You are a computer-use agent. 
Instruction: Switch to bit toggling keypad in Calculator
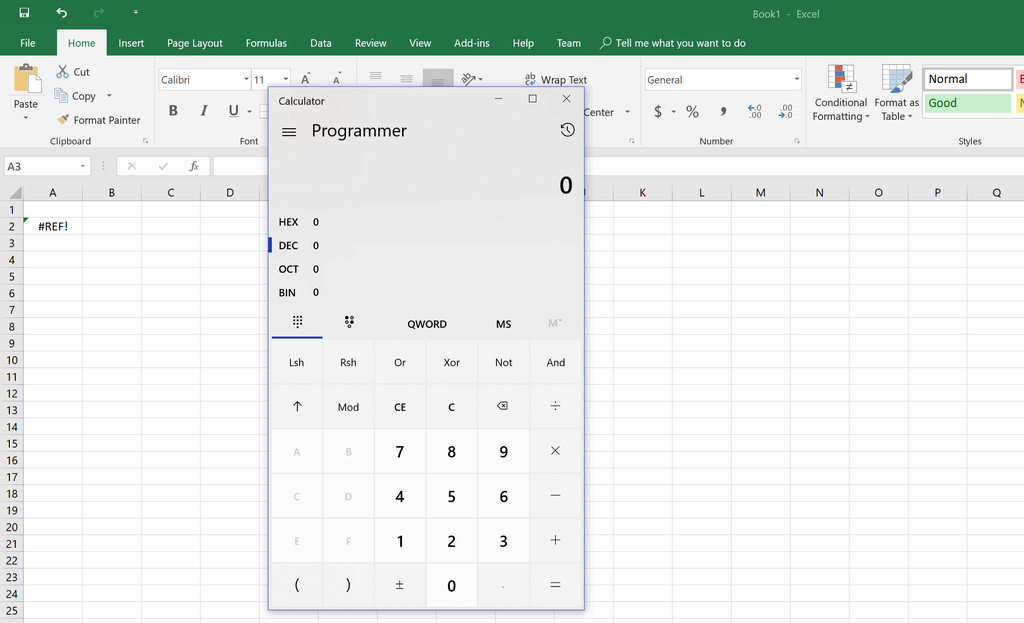coord(349,322)
